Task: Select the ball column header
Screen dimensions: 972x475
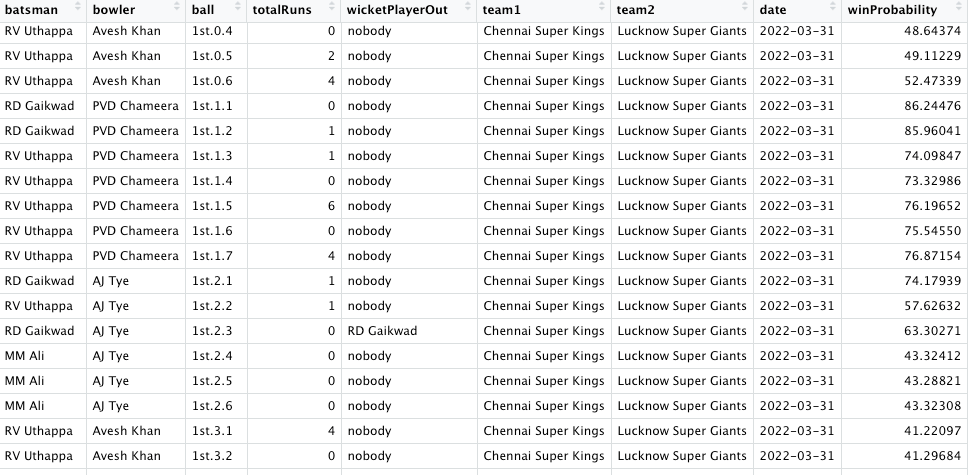Action: (203, 9)
